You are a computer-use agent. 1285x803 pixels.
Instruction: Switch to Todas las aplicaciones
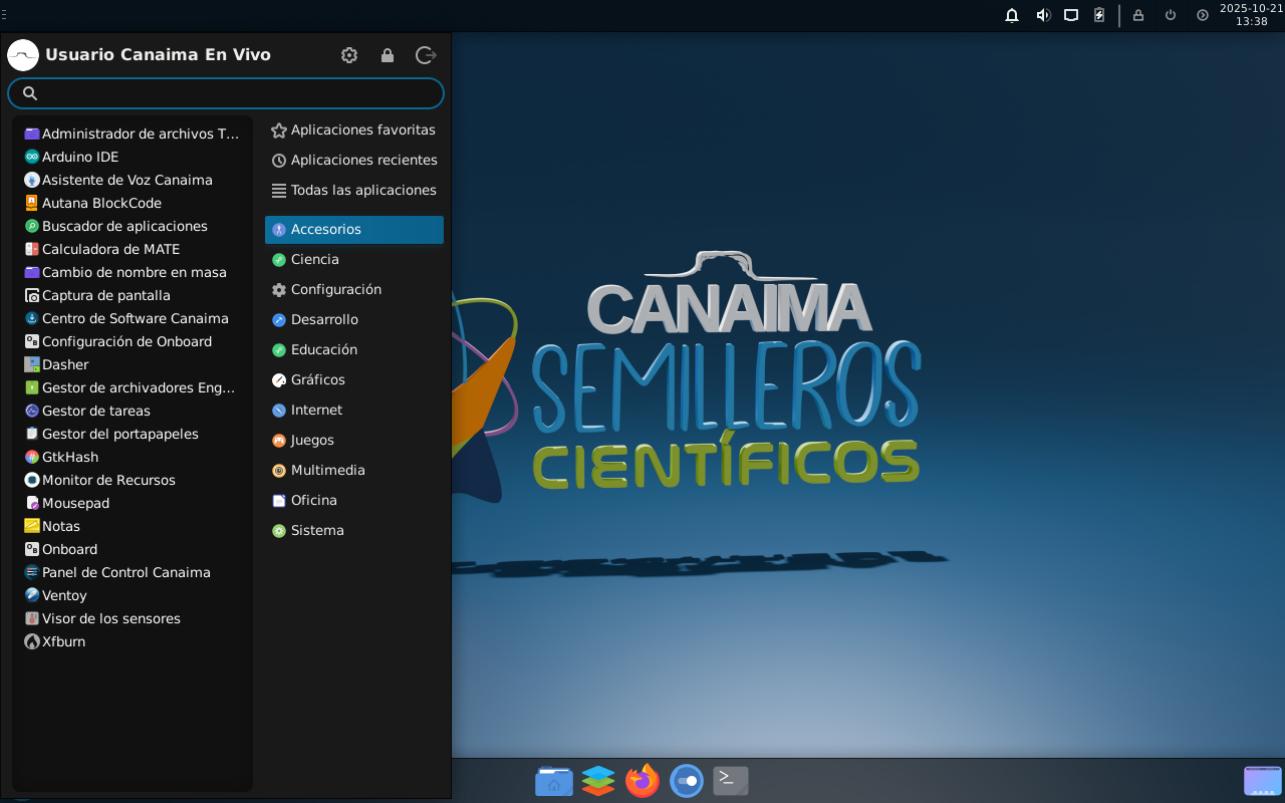click(x=363, y=190)
